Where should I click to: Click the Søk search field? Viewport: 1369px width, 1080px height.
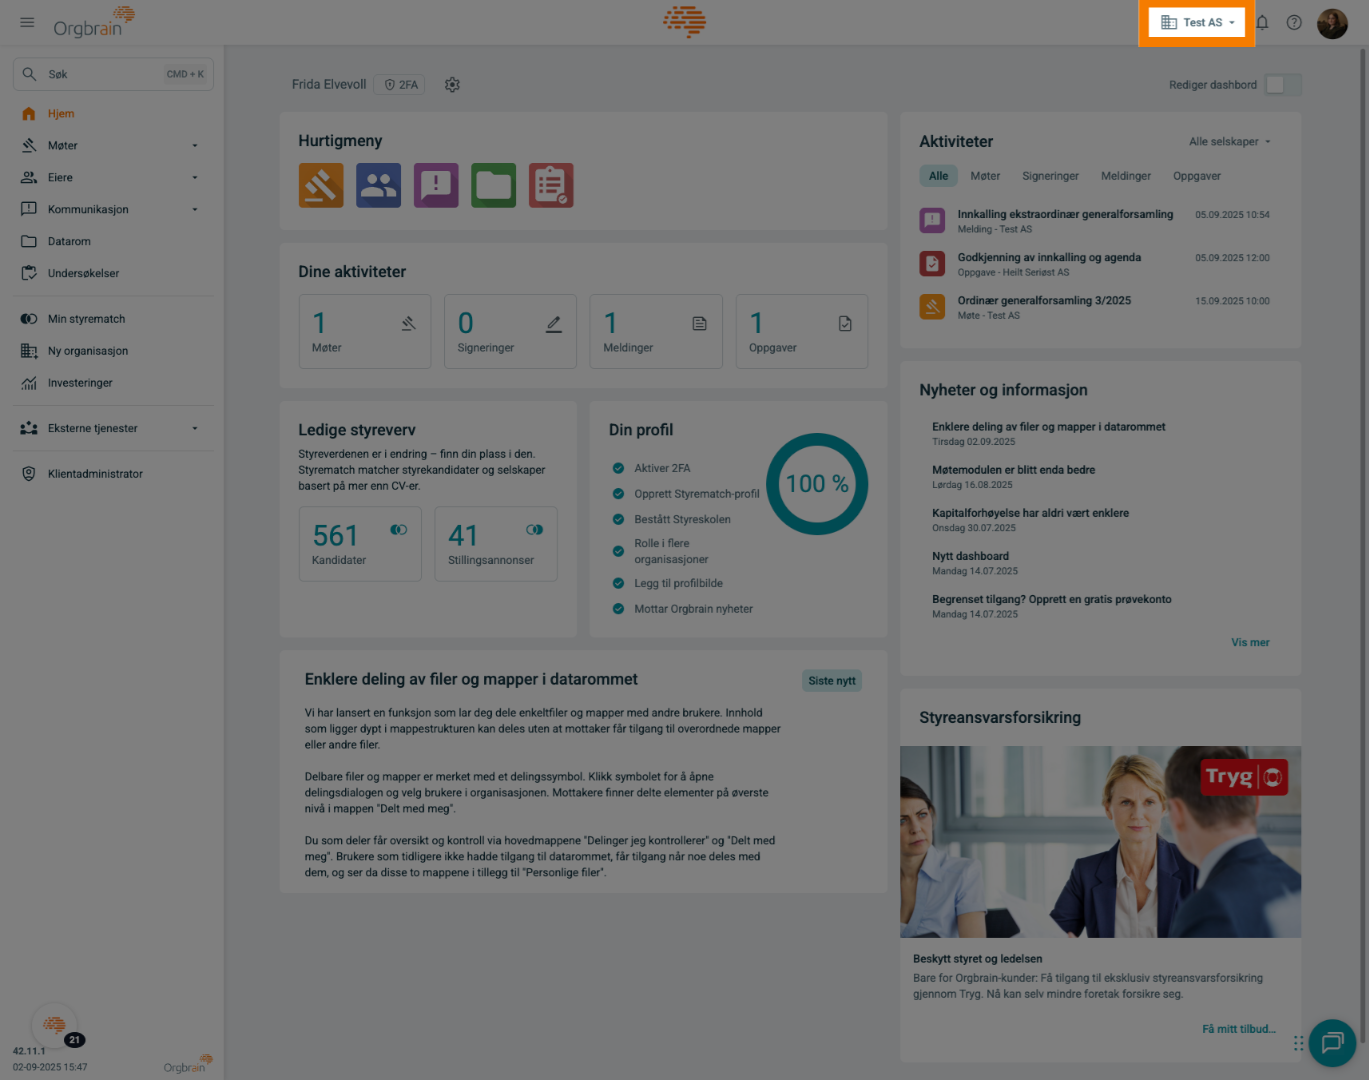(113, 74)
